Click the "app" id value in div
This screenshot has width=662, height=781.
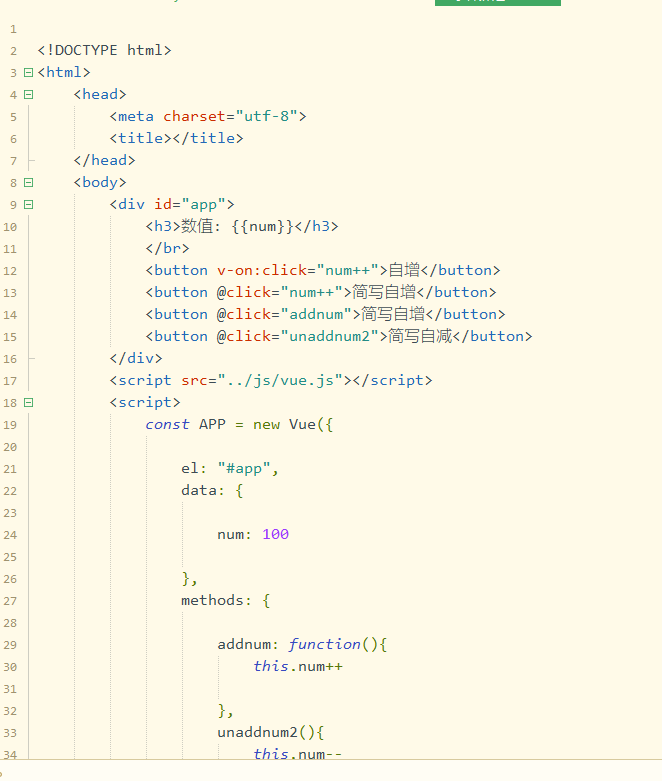click(x=203, y=204)
